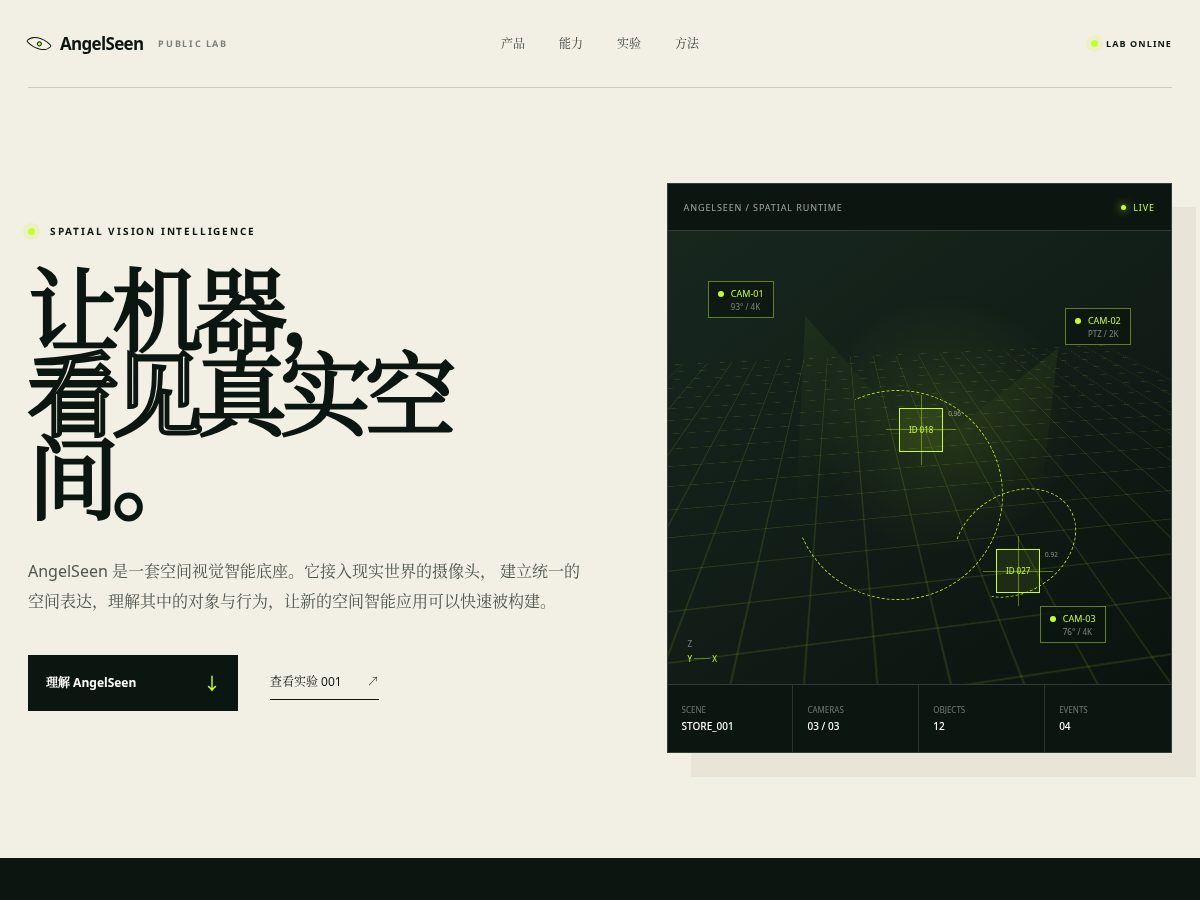This screenshot has width=1200, height=900.
Task: Click the ID 018 tracking box
Action: point(921,430)
